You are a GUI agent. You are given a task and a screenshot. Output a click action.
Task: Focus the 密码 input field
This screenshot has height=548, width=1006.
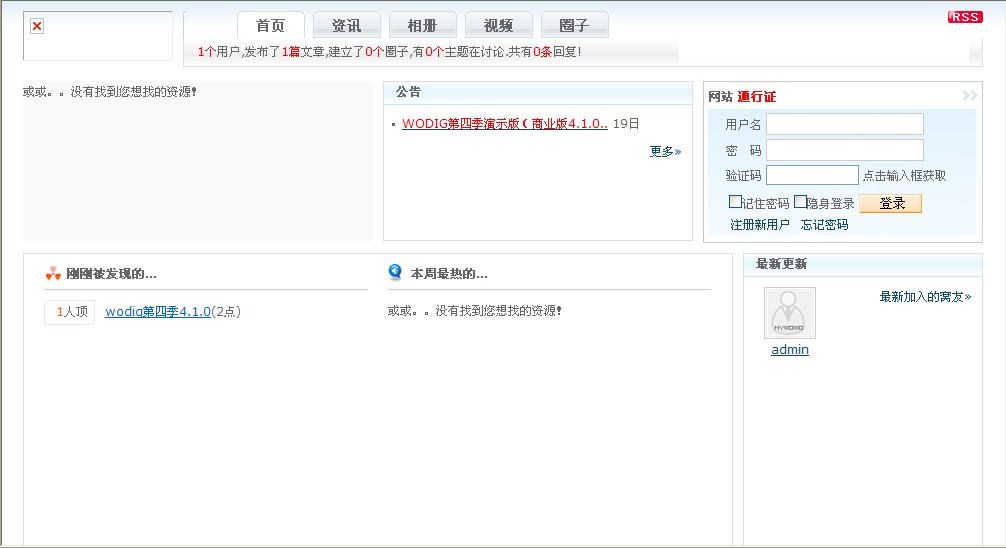click(845, 150)
